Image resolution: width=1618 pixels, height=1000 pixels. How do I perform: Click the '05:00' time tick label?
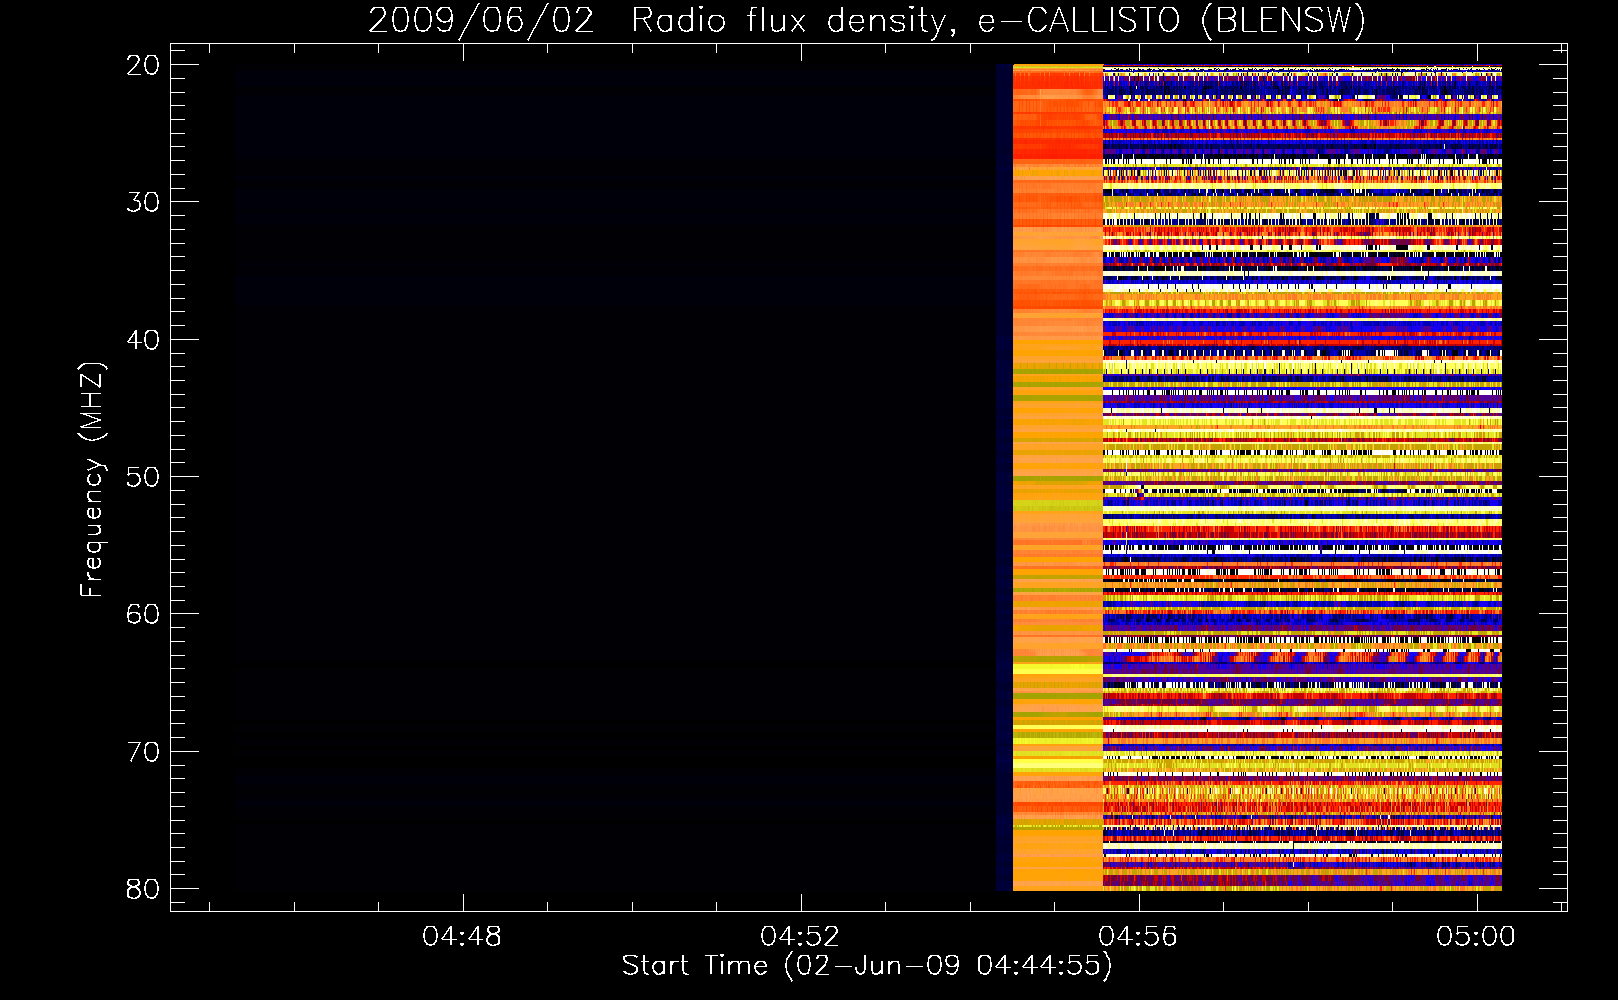click(x=1476, y=937)
